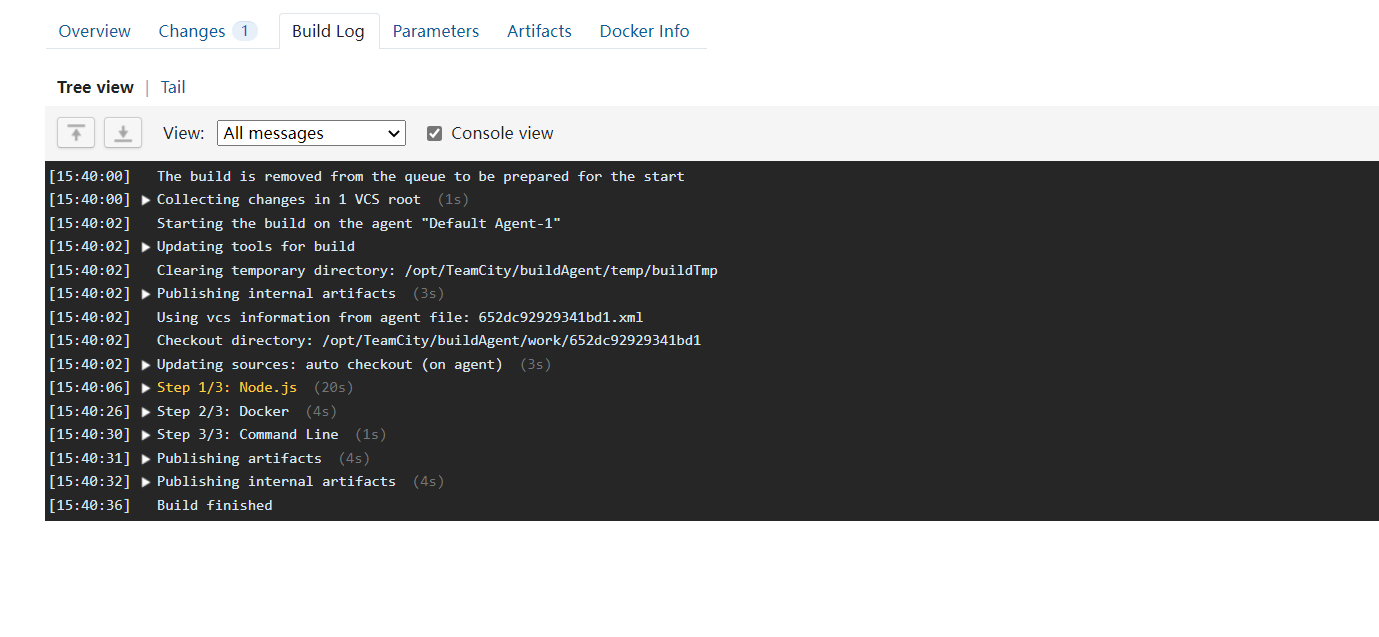
Task: Click the Using vcs information log line
Action: point(400,317)
